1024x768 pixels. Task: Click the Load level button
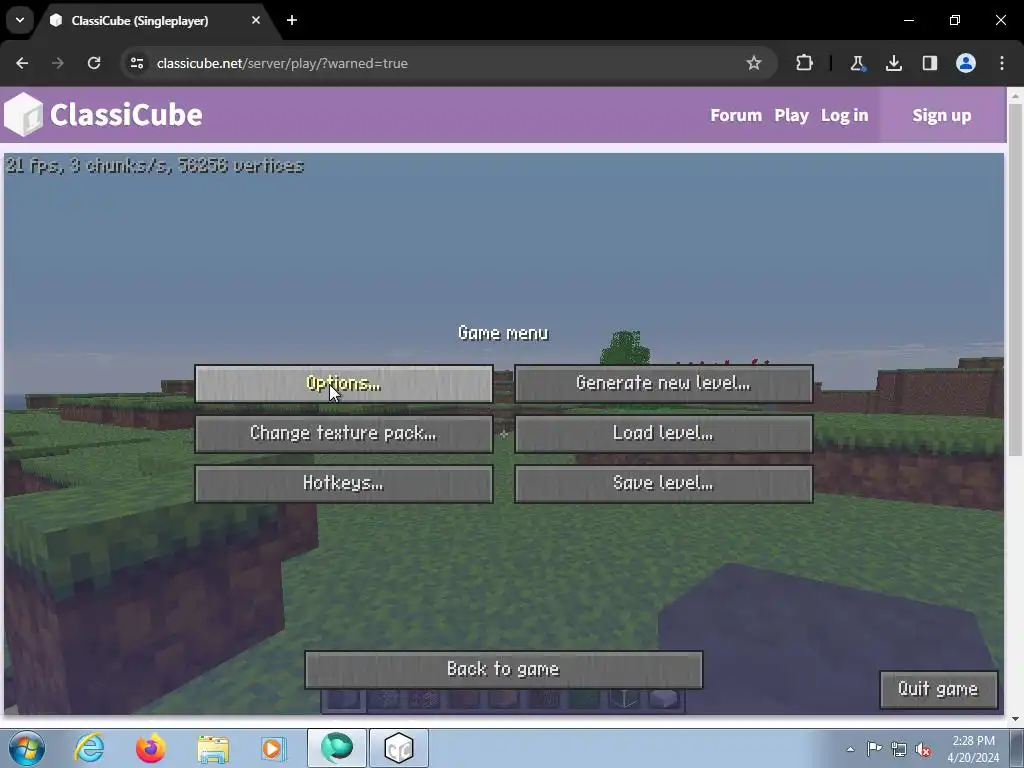664,434
